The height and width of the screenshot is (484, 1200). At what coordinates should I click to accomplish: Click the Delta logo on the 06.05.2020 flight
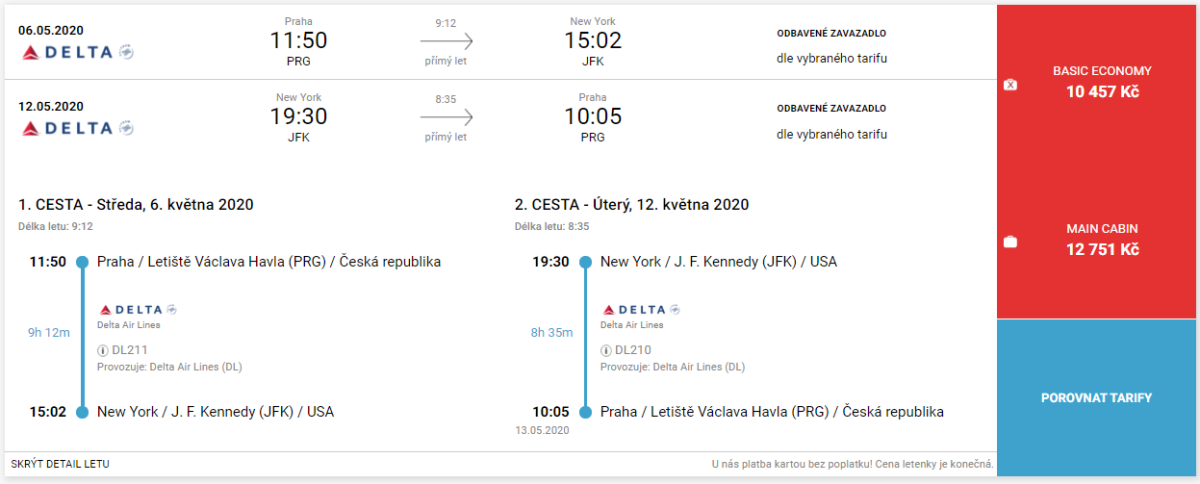(x=67, y=52)
